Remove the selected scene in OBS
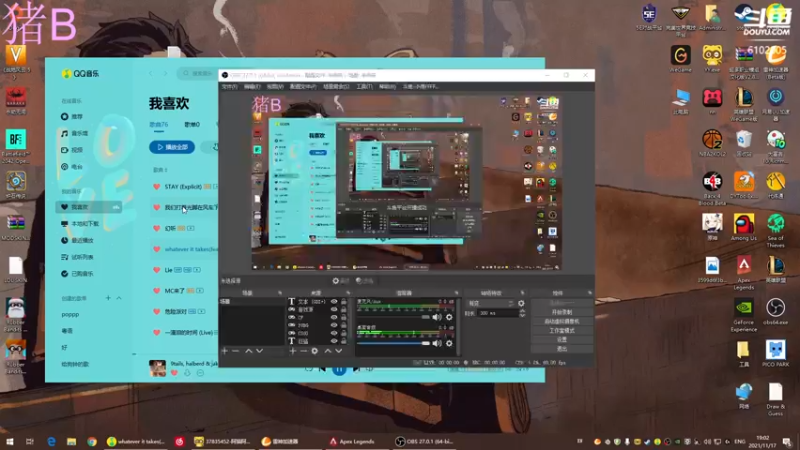 [235, 351]
